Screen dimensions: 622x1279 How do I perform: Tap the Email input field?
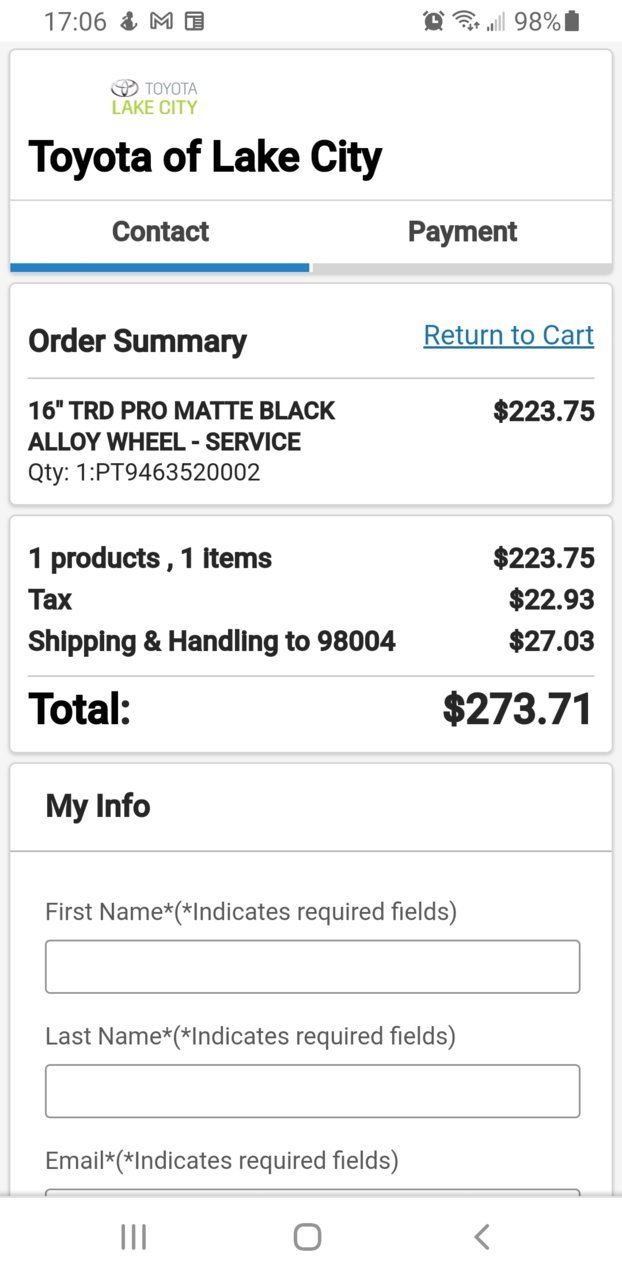click(x=312, y=1192)
